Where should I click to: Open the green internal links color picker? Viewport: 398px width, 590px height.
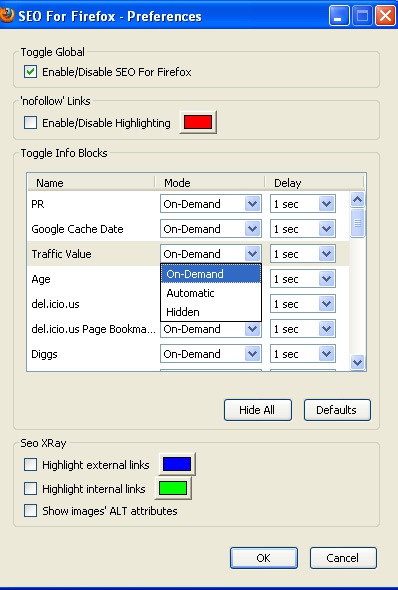tap(173, 488)
